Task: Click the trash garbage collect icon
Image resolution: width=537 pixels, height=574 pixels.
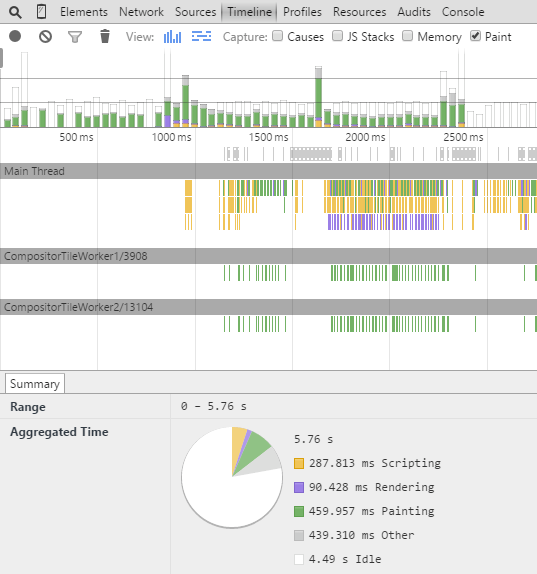Action: coord(105,36)
